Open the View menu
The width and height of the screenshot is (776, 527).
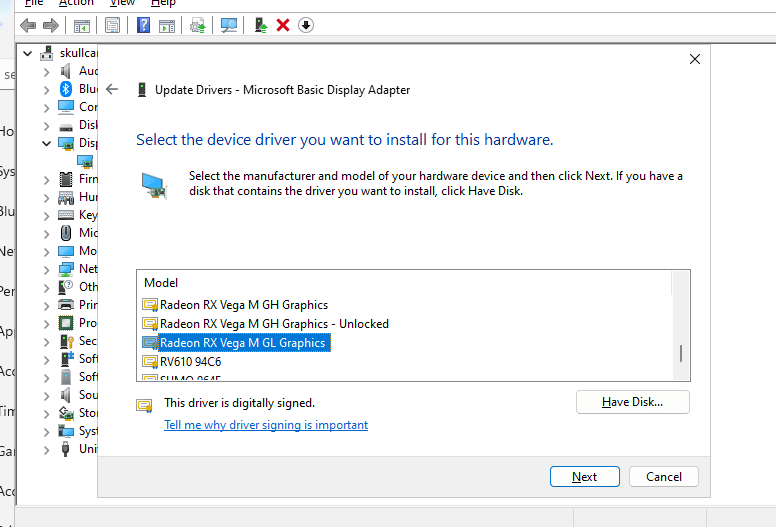[x=122, y=3]
